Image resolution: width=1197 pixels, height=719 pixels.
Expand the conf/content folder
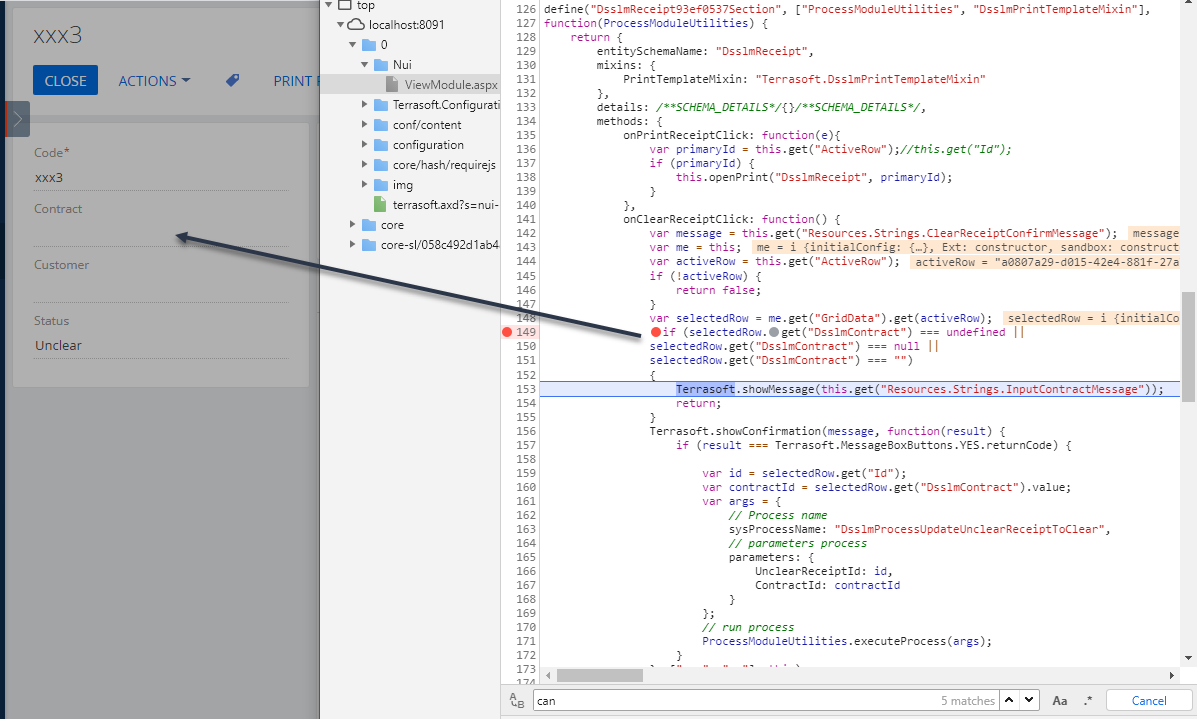click(365, 124)
